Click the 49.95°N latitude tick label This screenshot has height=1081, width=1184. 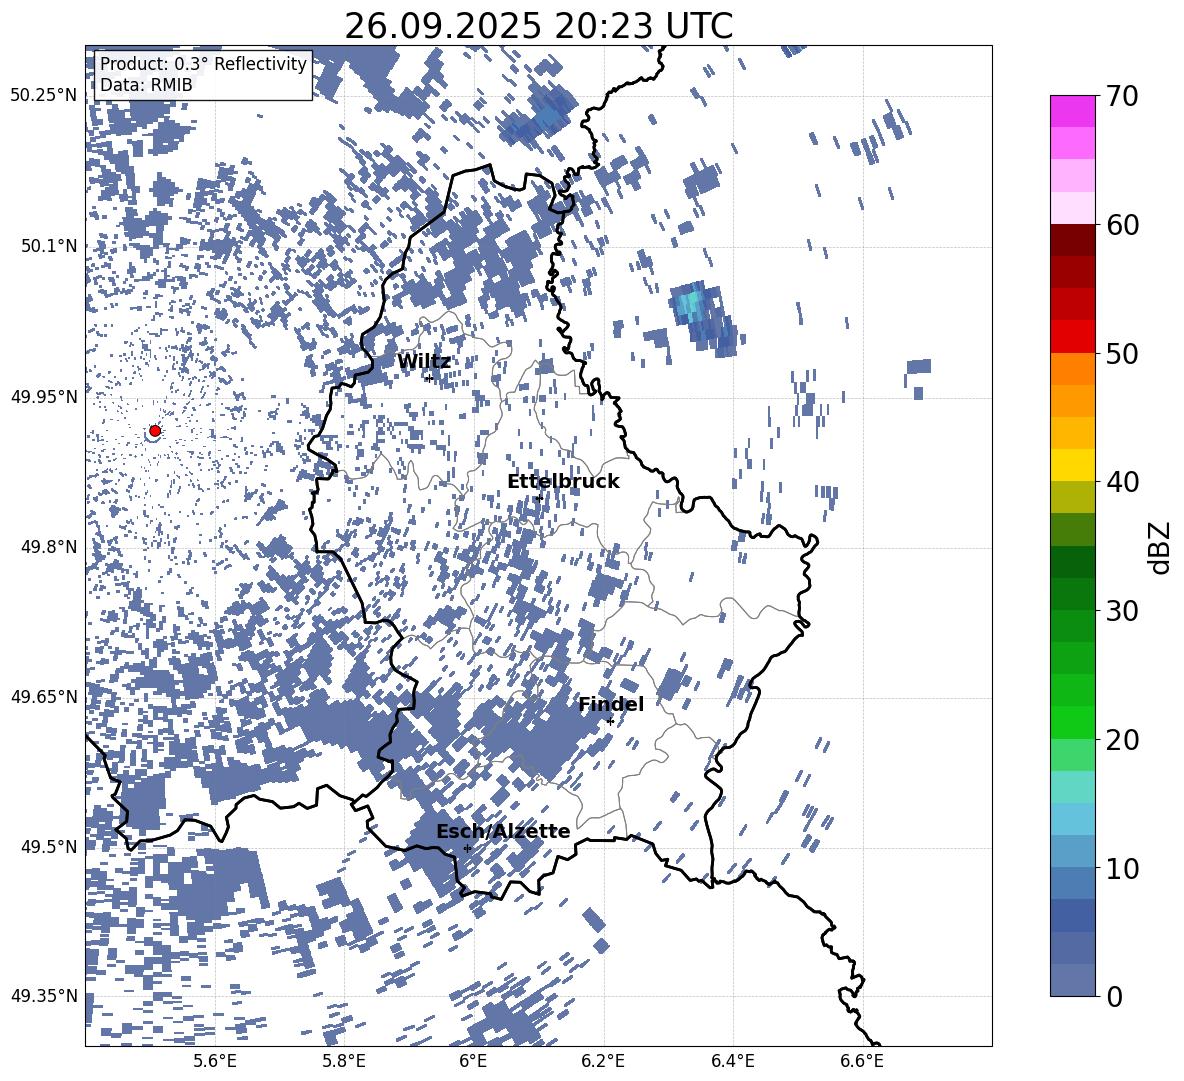pos(44,396)
